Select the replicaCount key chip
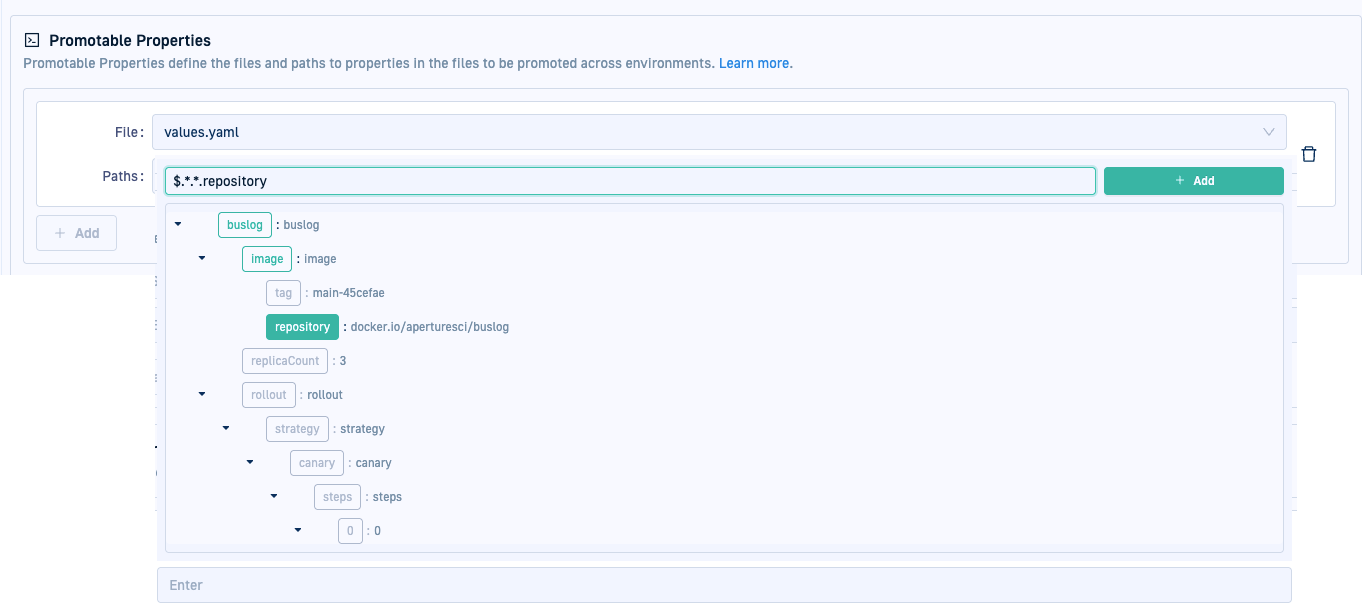Viewport: 1362px width, 609px height. pyautogui.click(x=285, y=361)
